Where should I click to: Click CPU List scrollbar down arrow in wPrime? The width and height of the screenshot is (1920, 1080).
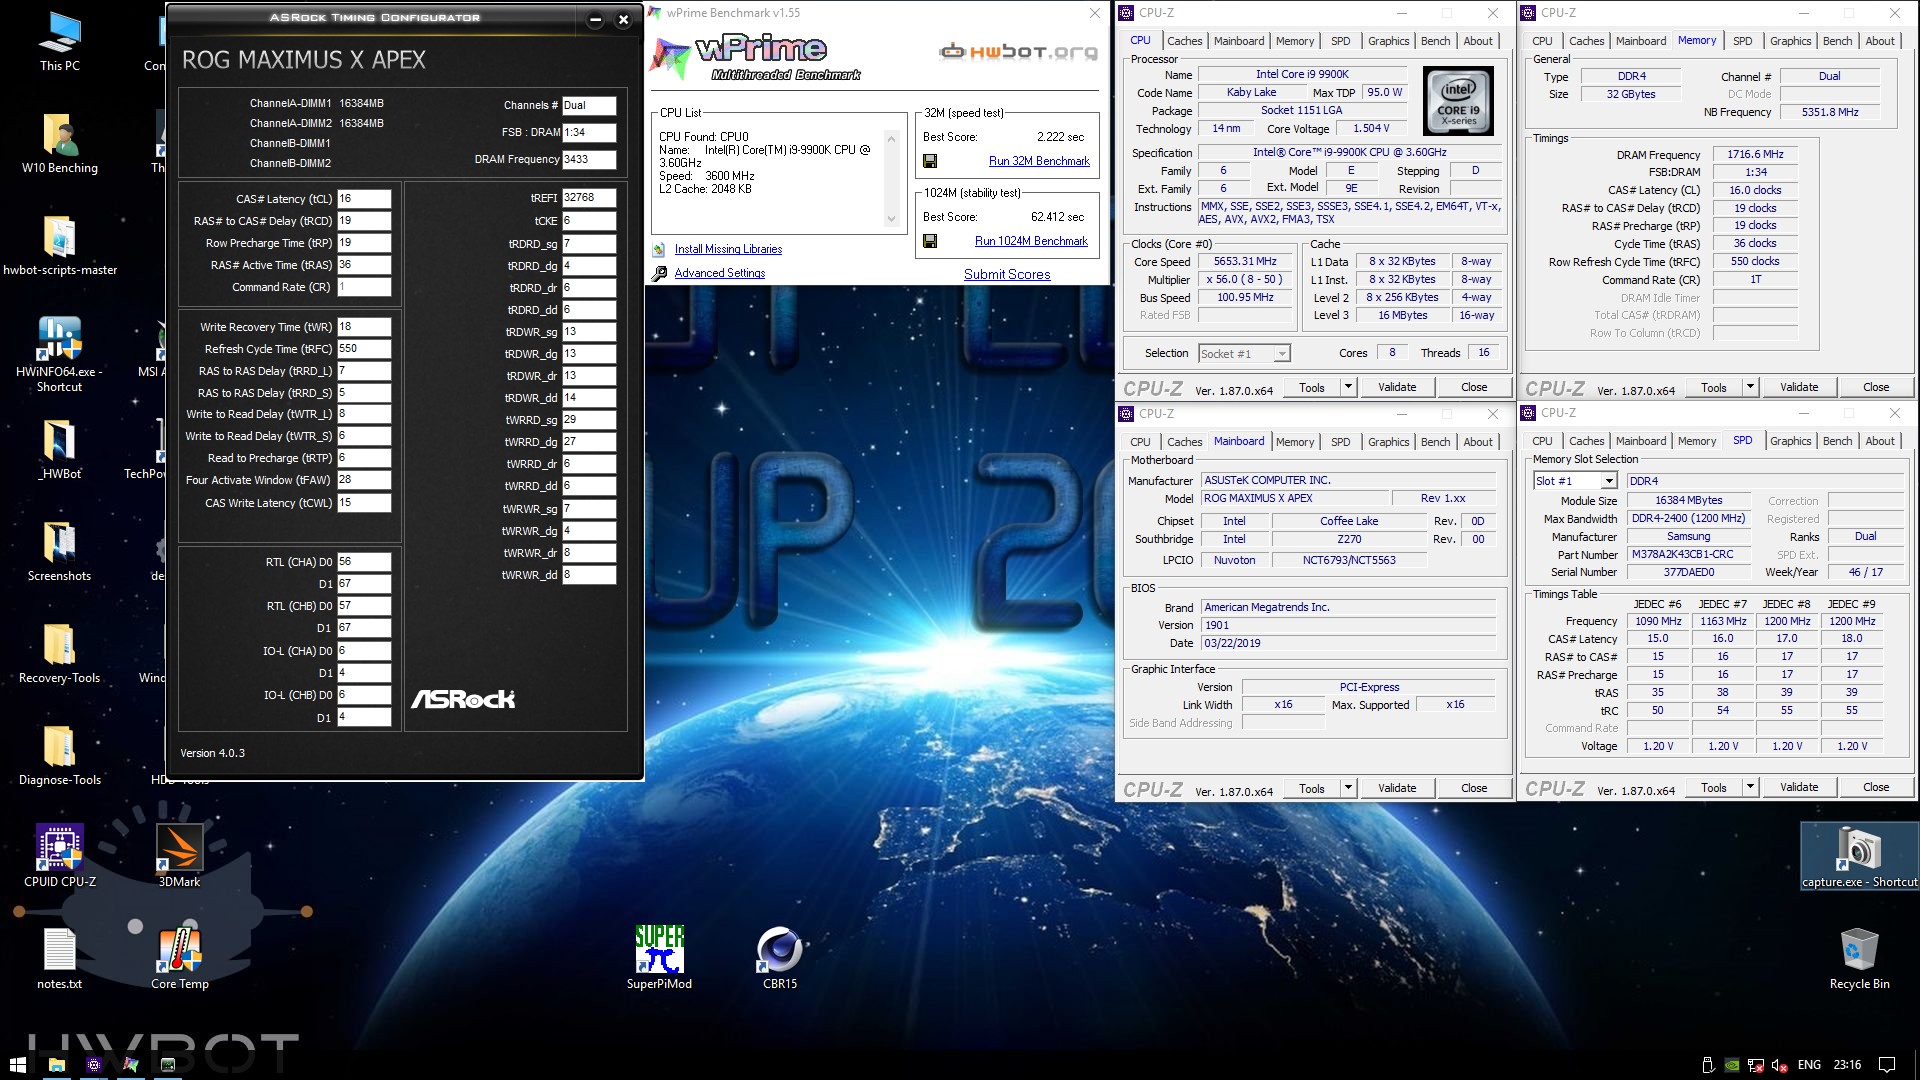891,219
